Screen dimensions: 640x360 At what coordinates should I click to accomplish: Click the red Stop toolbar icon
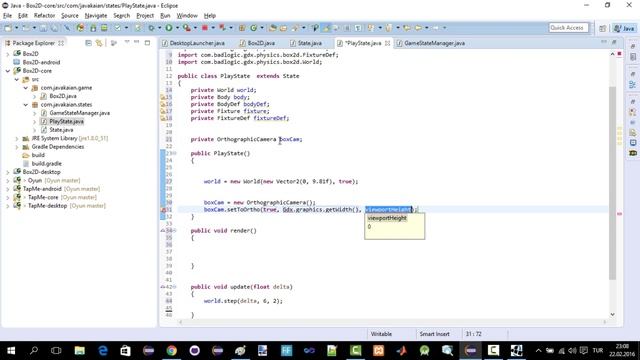point(205,28)
